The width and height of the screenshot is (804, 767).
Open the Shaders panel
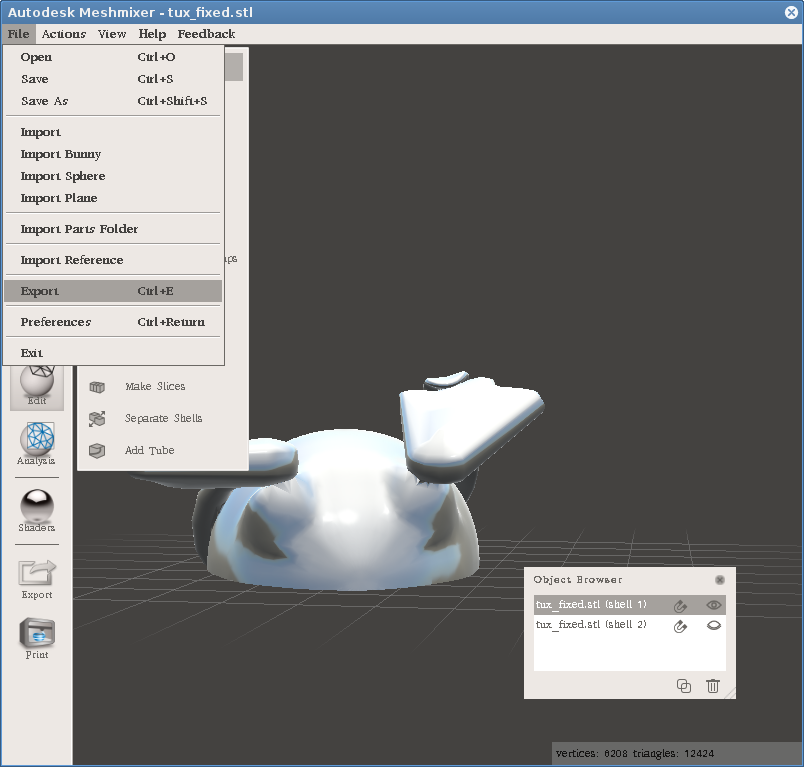click(36, 510)
